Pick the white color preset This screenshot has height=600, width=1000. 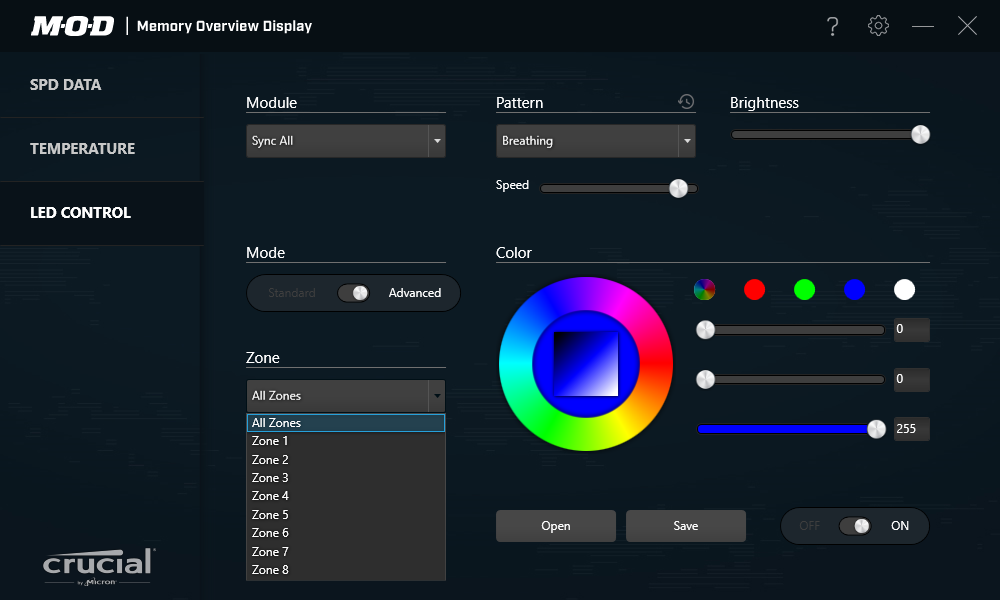904,290
